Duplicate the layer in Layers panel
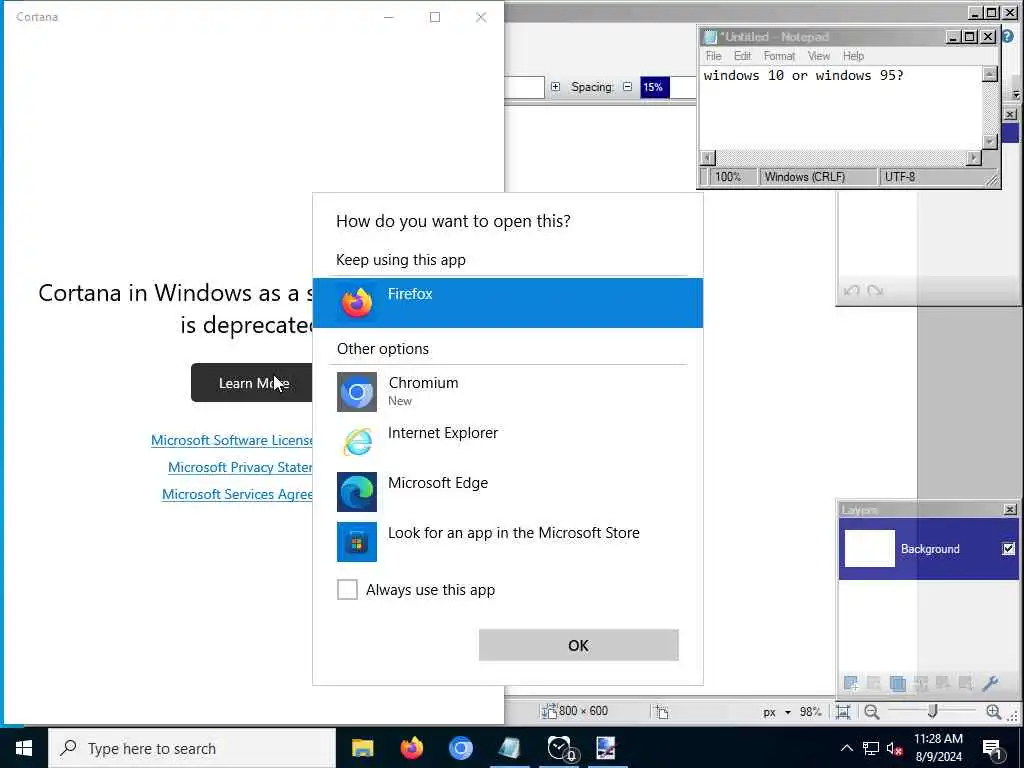The image size is (1024, 768). (x=897, y=684)
